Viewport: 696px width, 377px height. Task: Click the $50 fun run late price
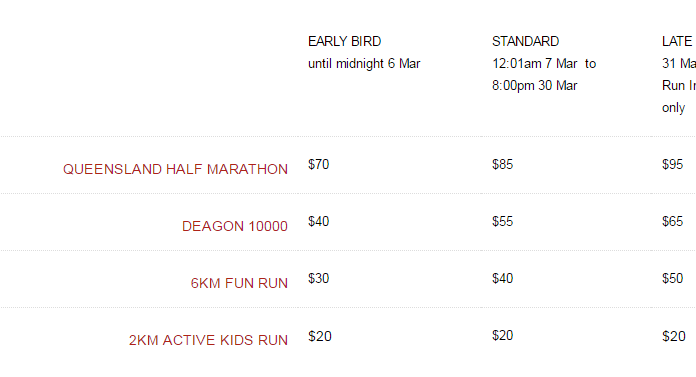point(672,278)
